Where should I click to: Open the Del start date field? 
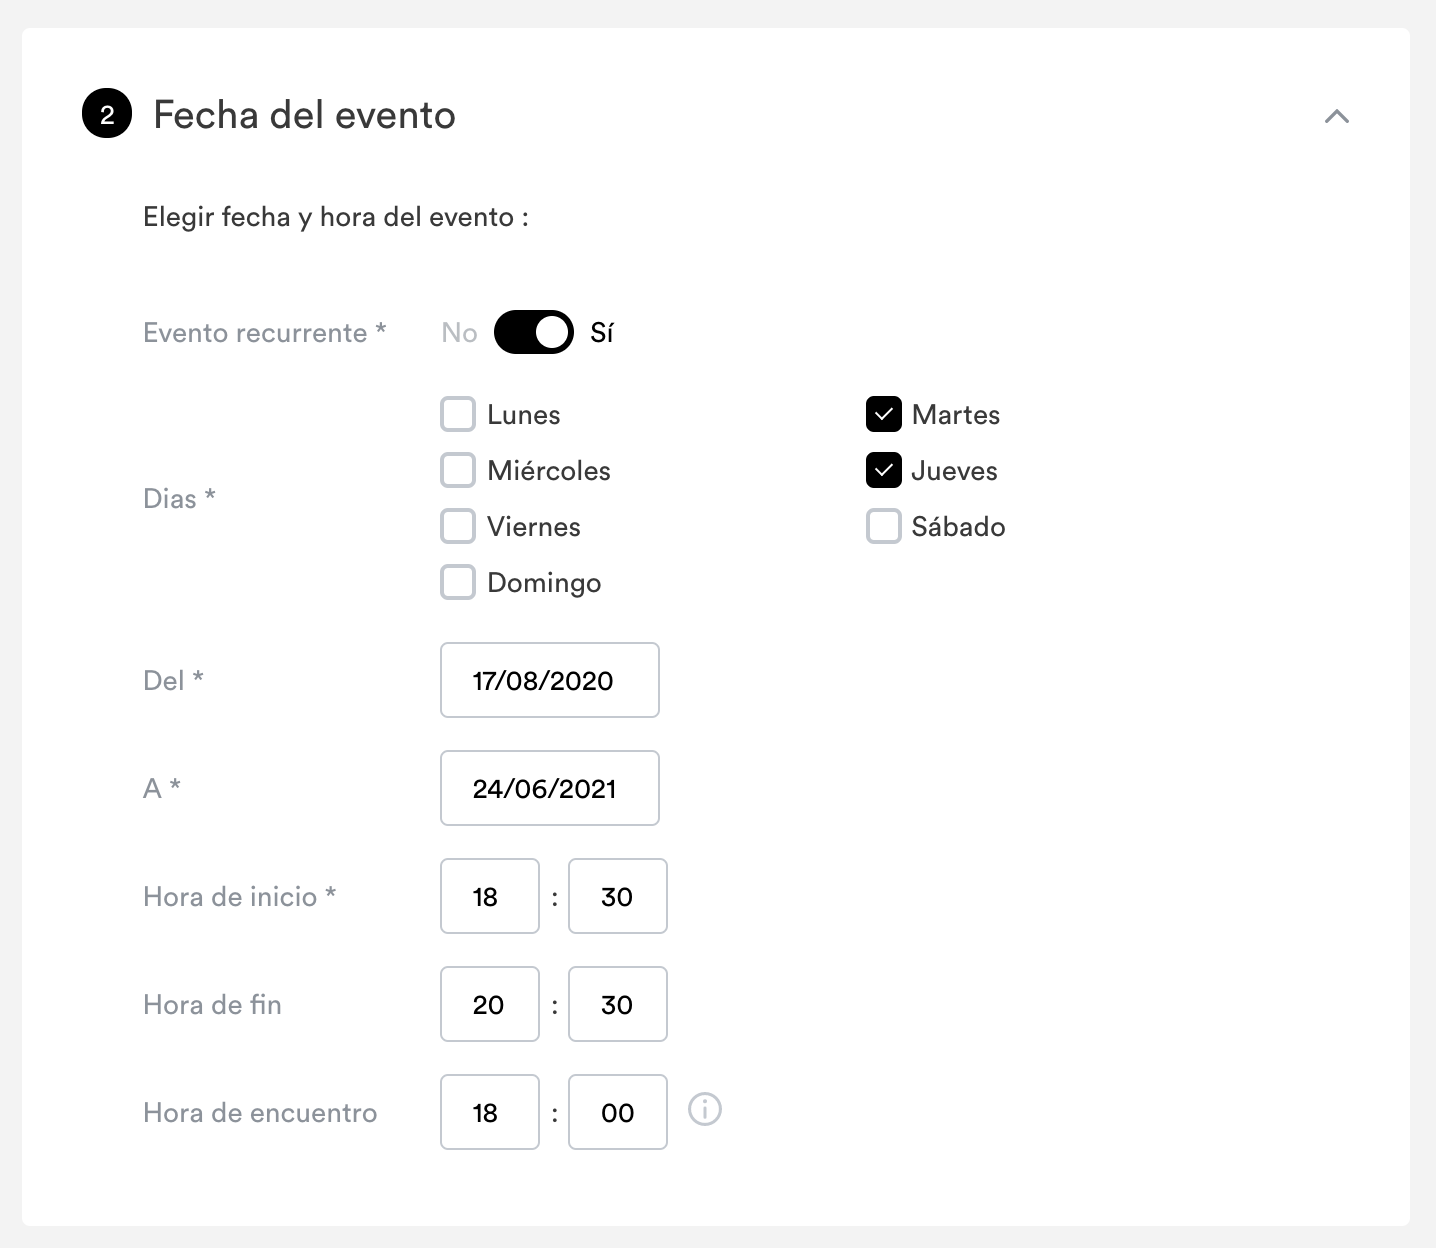pyautogui.click(x=550, y=680)
